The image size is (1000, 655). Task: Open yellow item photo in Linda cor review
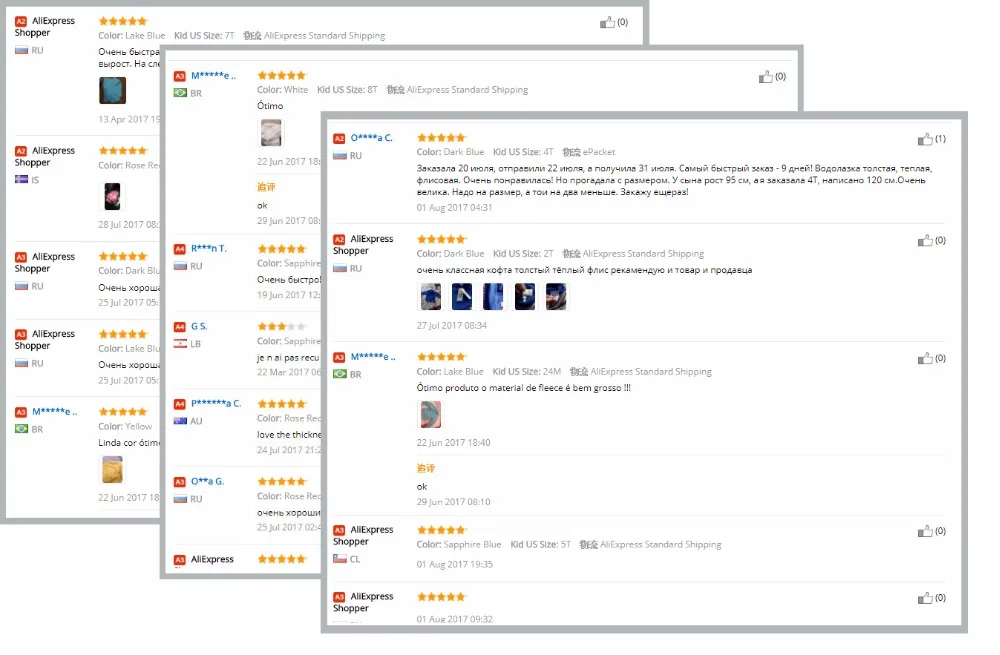112,469
